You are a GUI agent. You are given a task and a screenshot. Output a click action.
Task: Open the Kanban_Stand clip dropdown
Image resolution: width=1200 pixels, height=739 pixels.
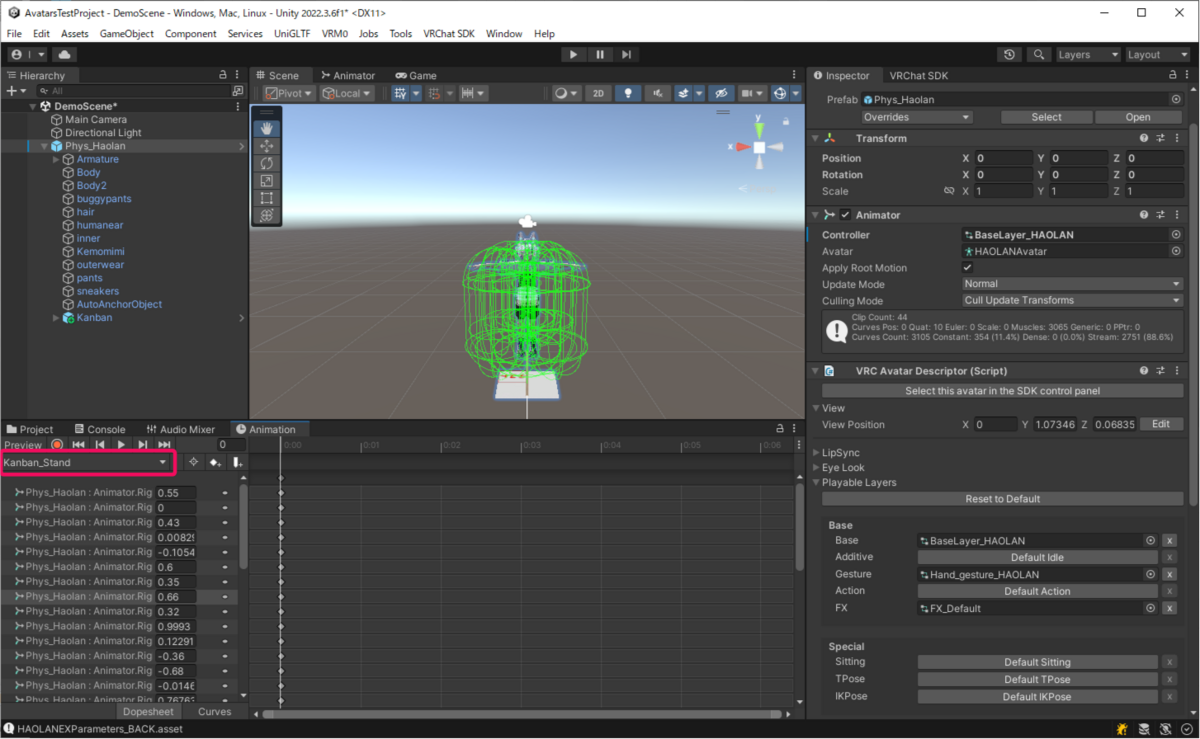88,463
